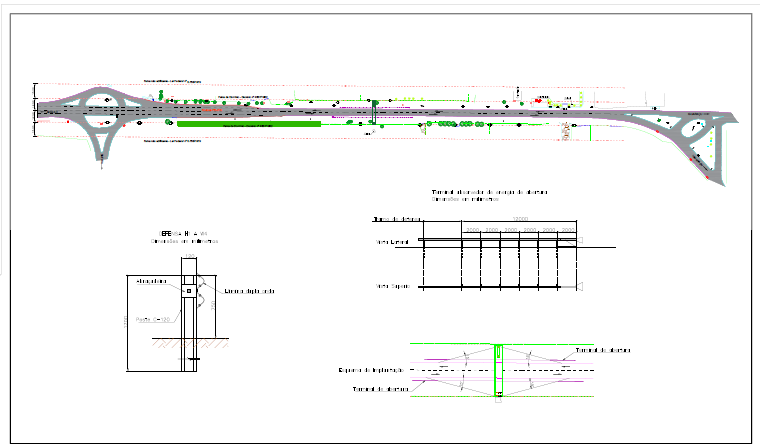Select the "Lâmina dupla onda" label
760x446 pixels.
pos(249,291)
